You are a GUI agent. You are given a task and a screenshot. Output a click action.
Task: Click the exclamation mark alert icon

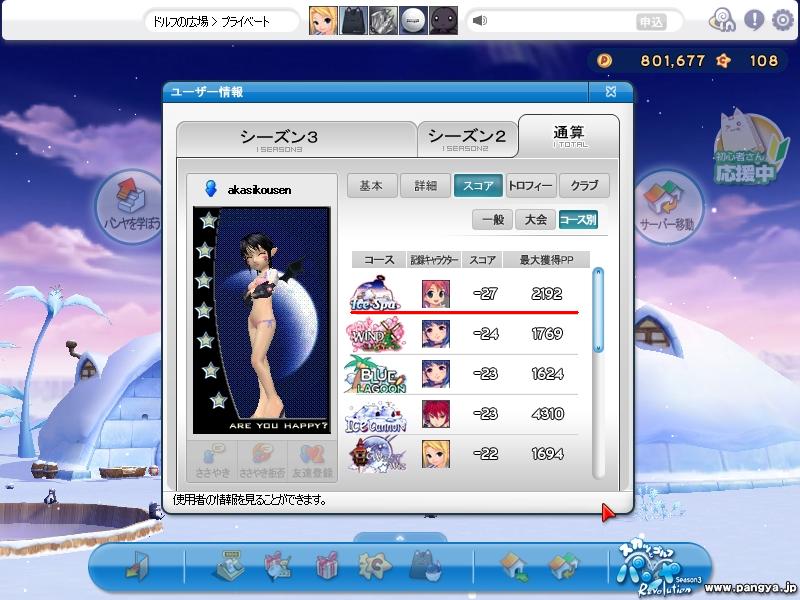click(754, 20)
